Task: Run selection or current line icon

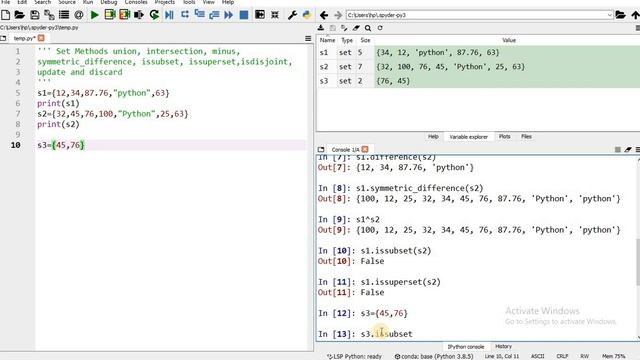Action: pyautogui.click(x=139, y=15)
